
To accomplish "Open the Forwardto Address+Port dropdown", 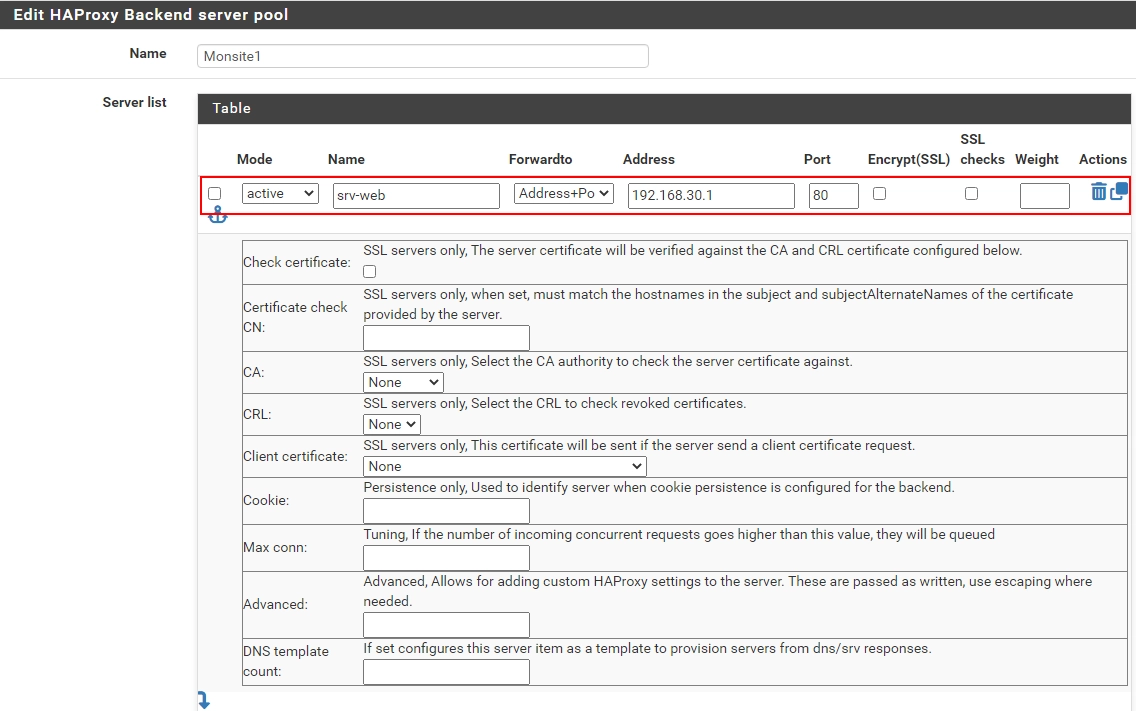I will tap(564, 194).
